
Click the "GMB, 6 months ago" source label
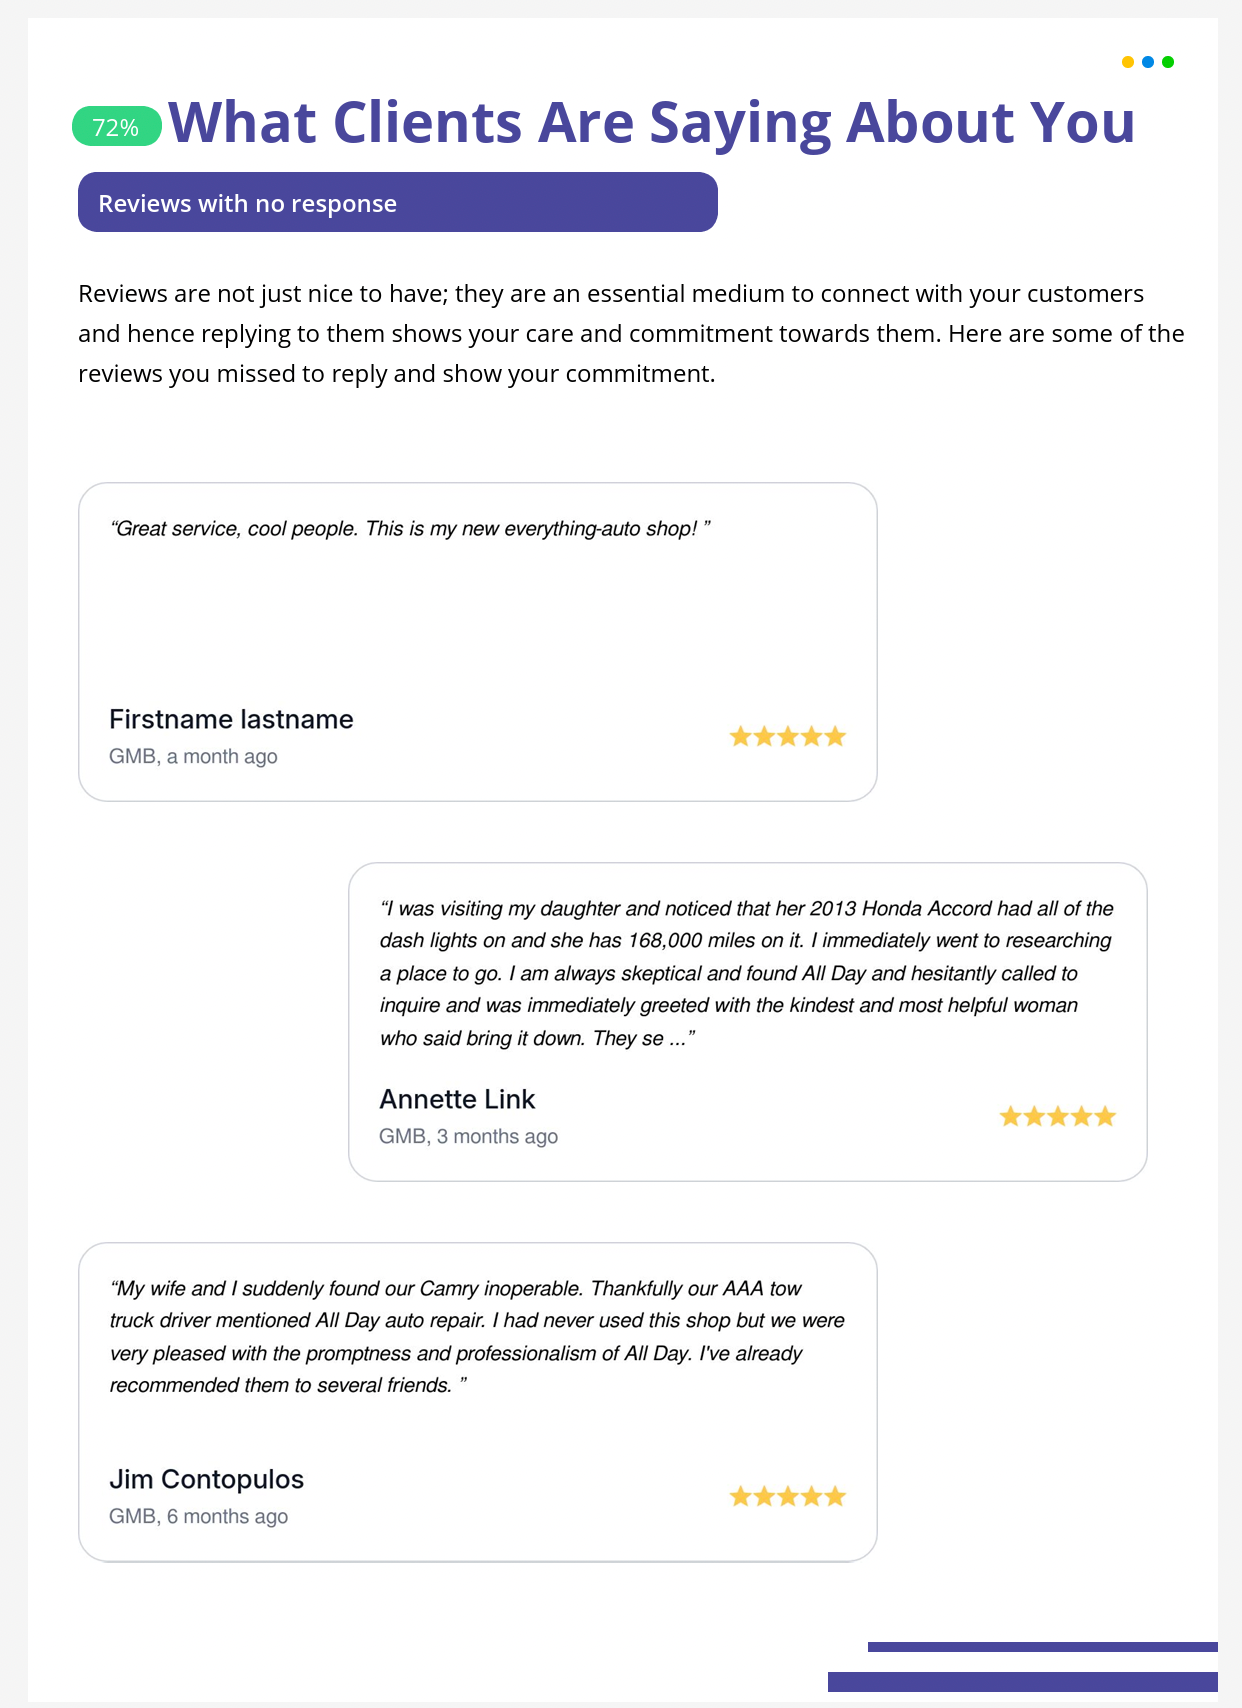198,1517
